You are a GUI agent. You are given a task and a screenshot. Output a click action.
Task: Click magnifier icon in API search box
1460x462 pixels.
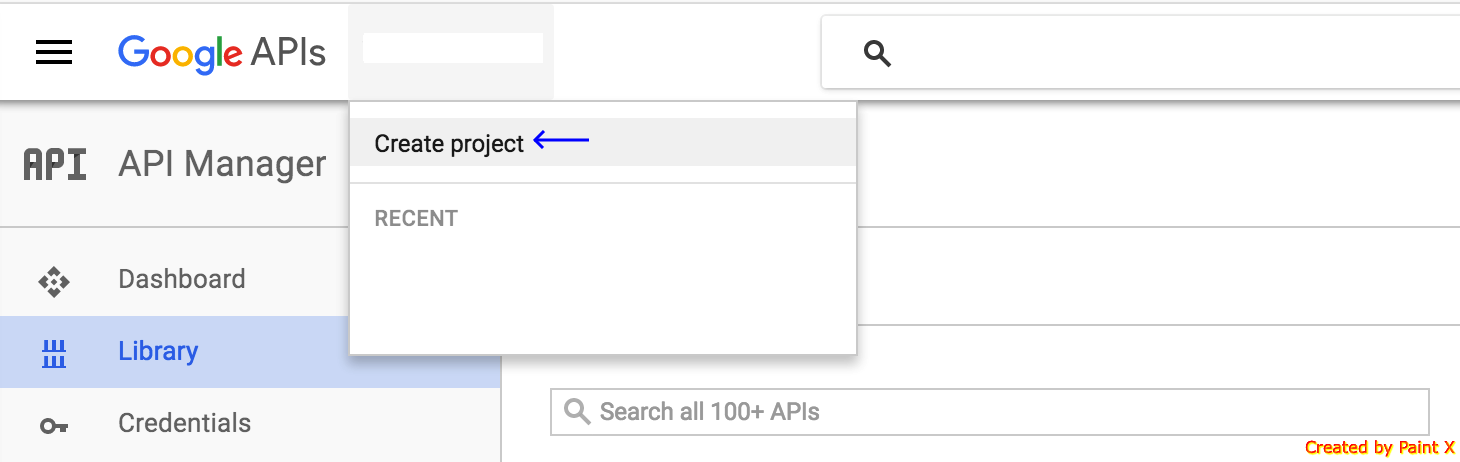(577, 411)
